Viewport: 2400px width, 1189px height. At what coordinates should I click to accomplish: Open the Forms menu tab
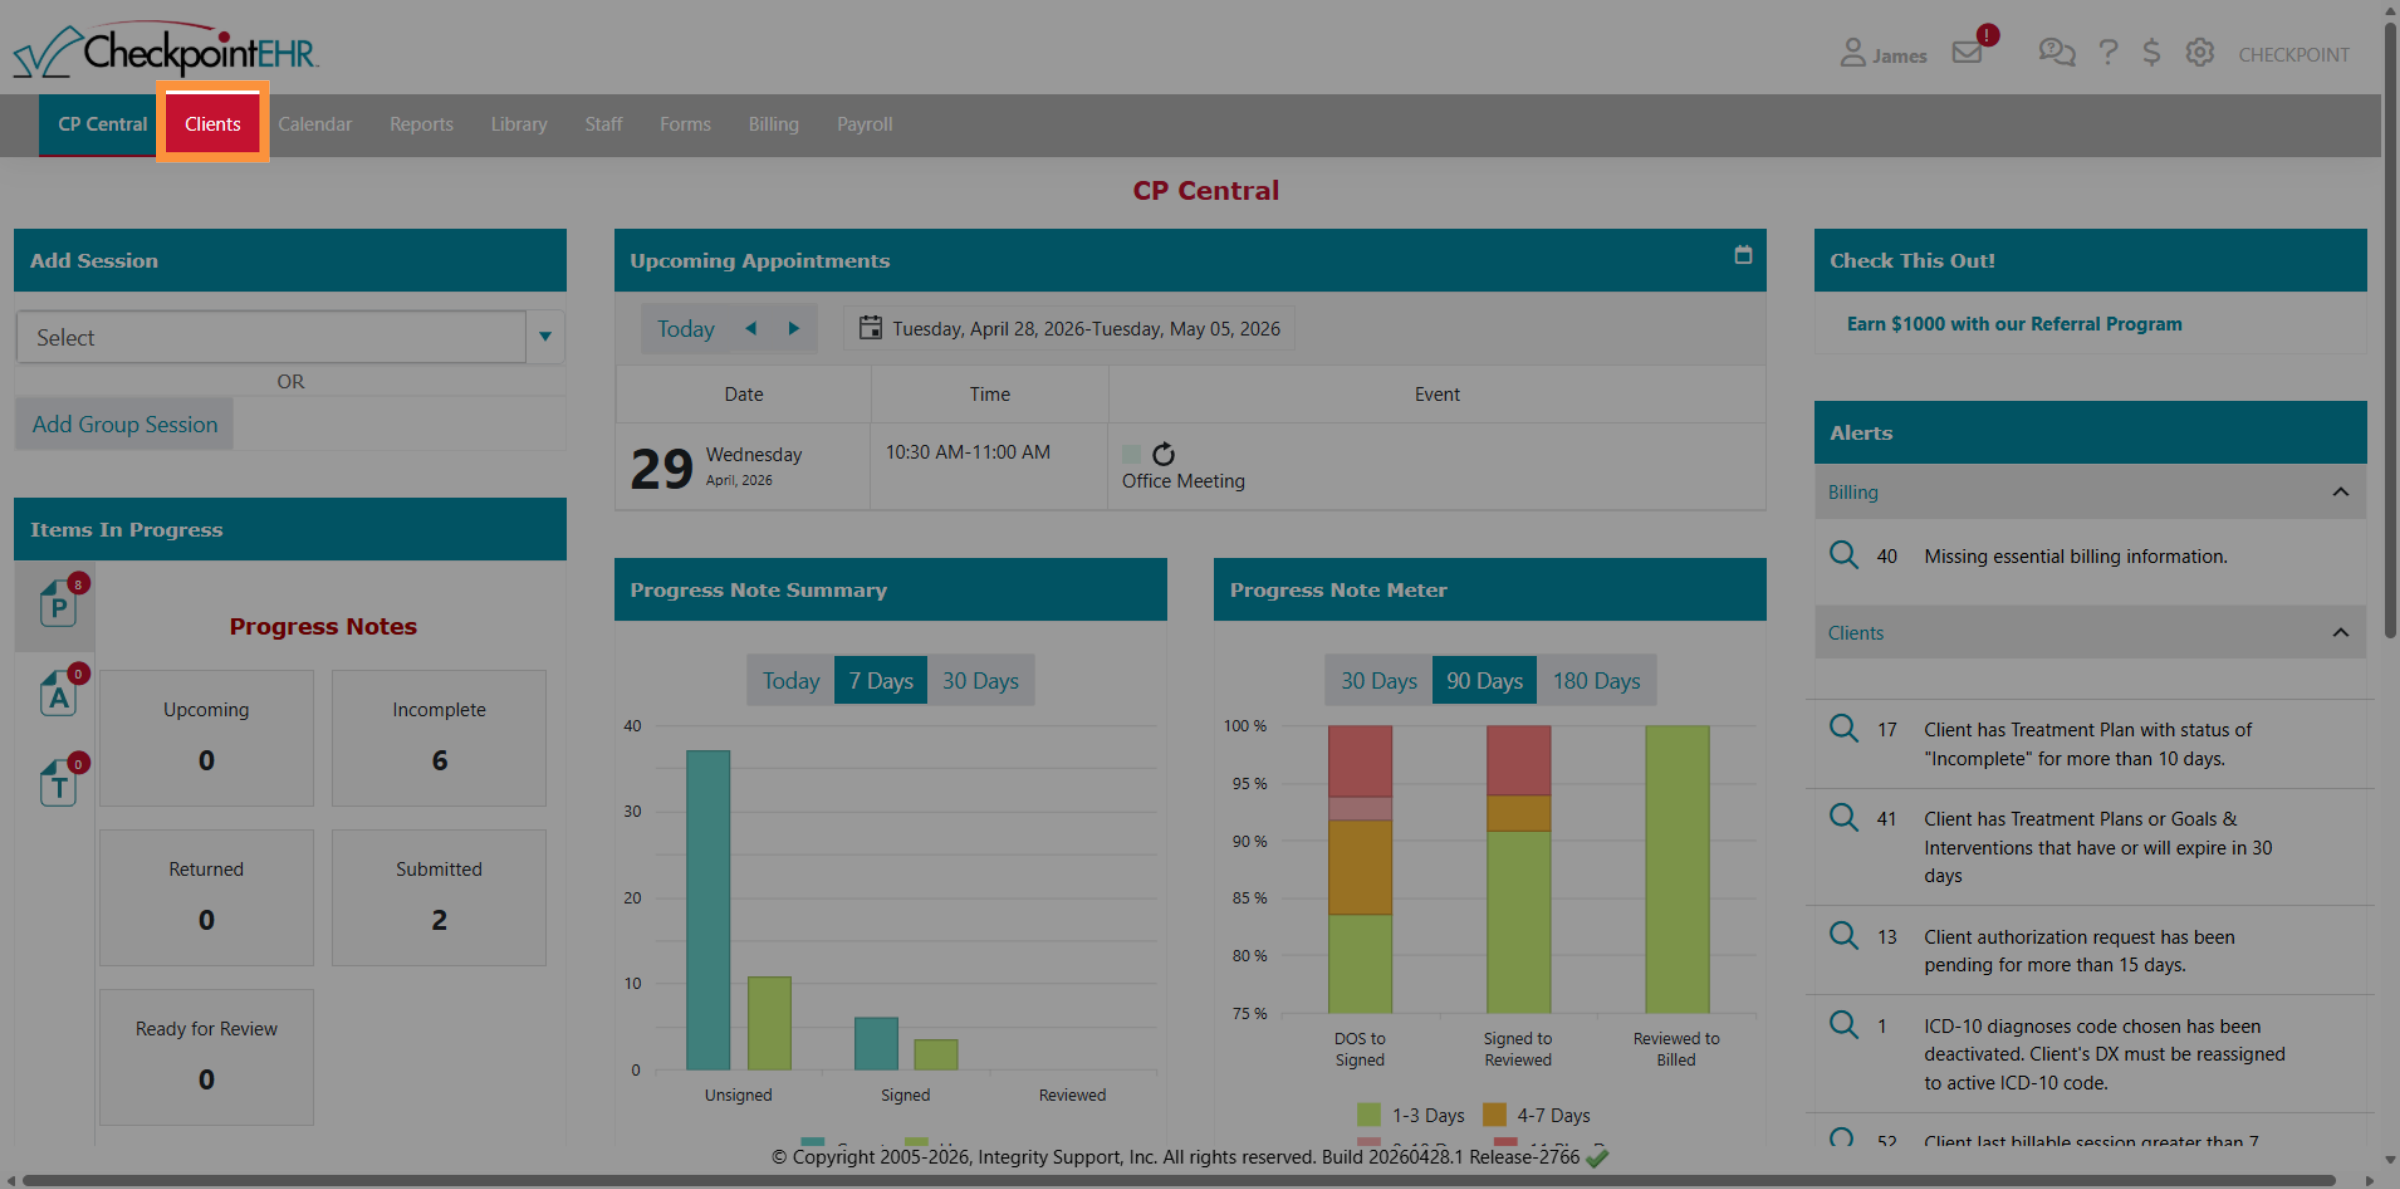point(685,124)
